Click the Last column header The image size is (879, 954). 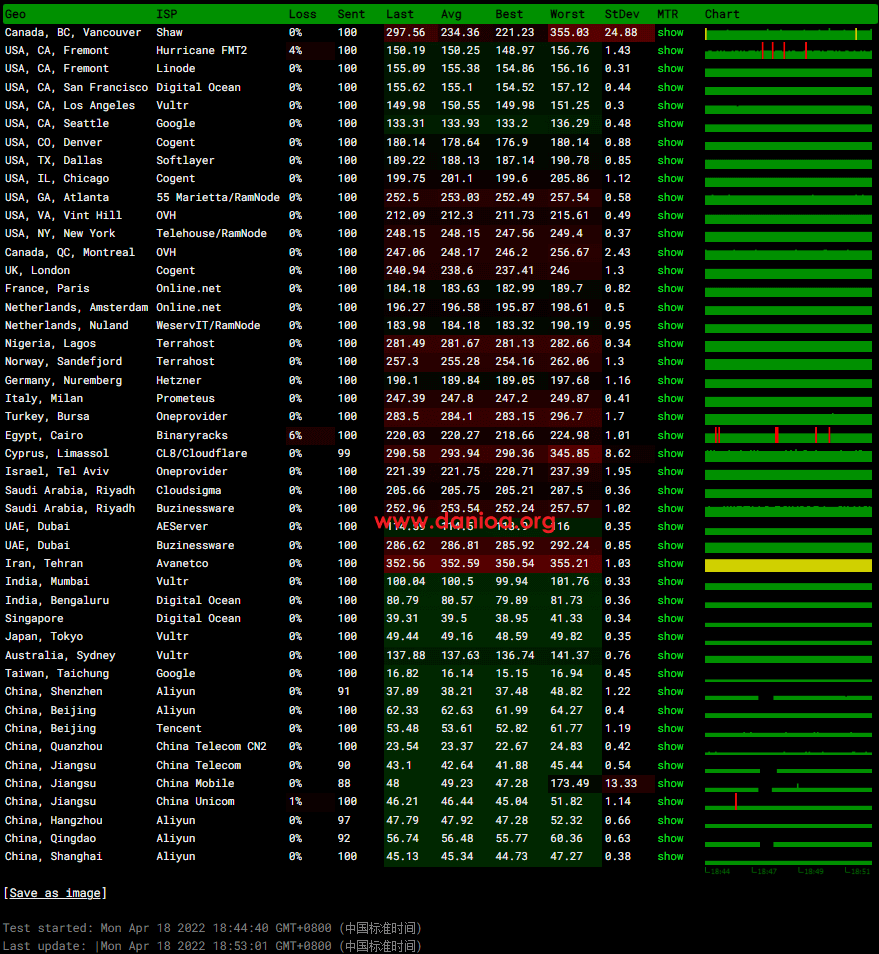tap(400, 14)
